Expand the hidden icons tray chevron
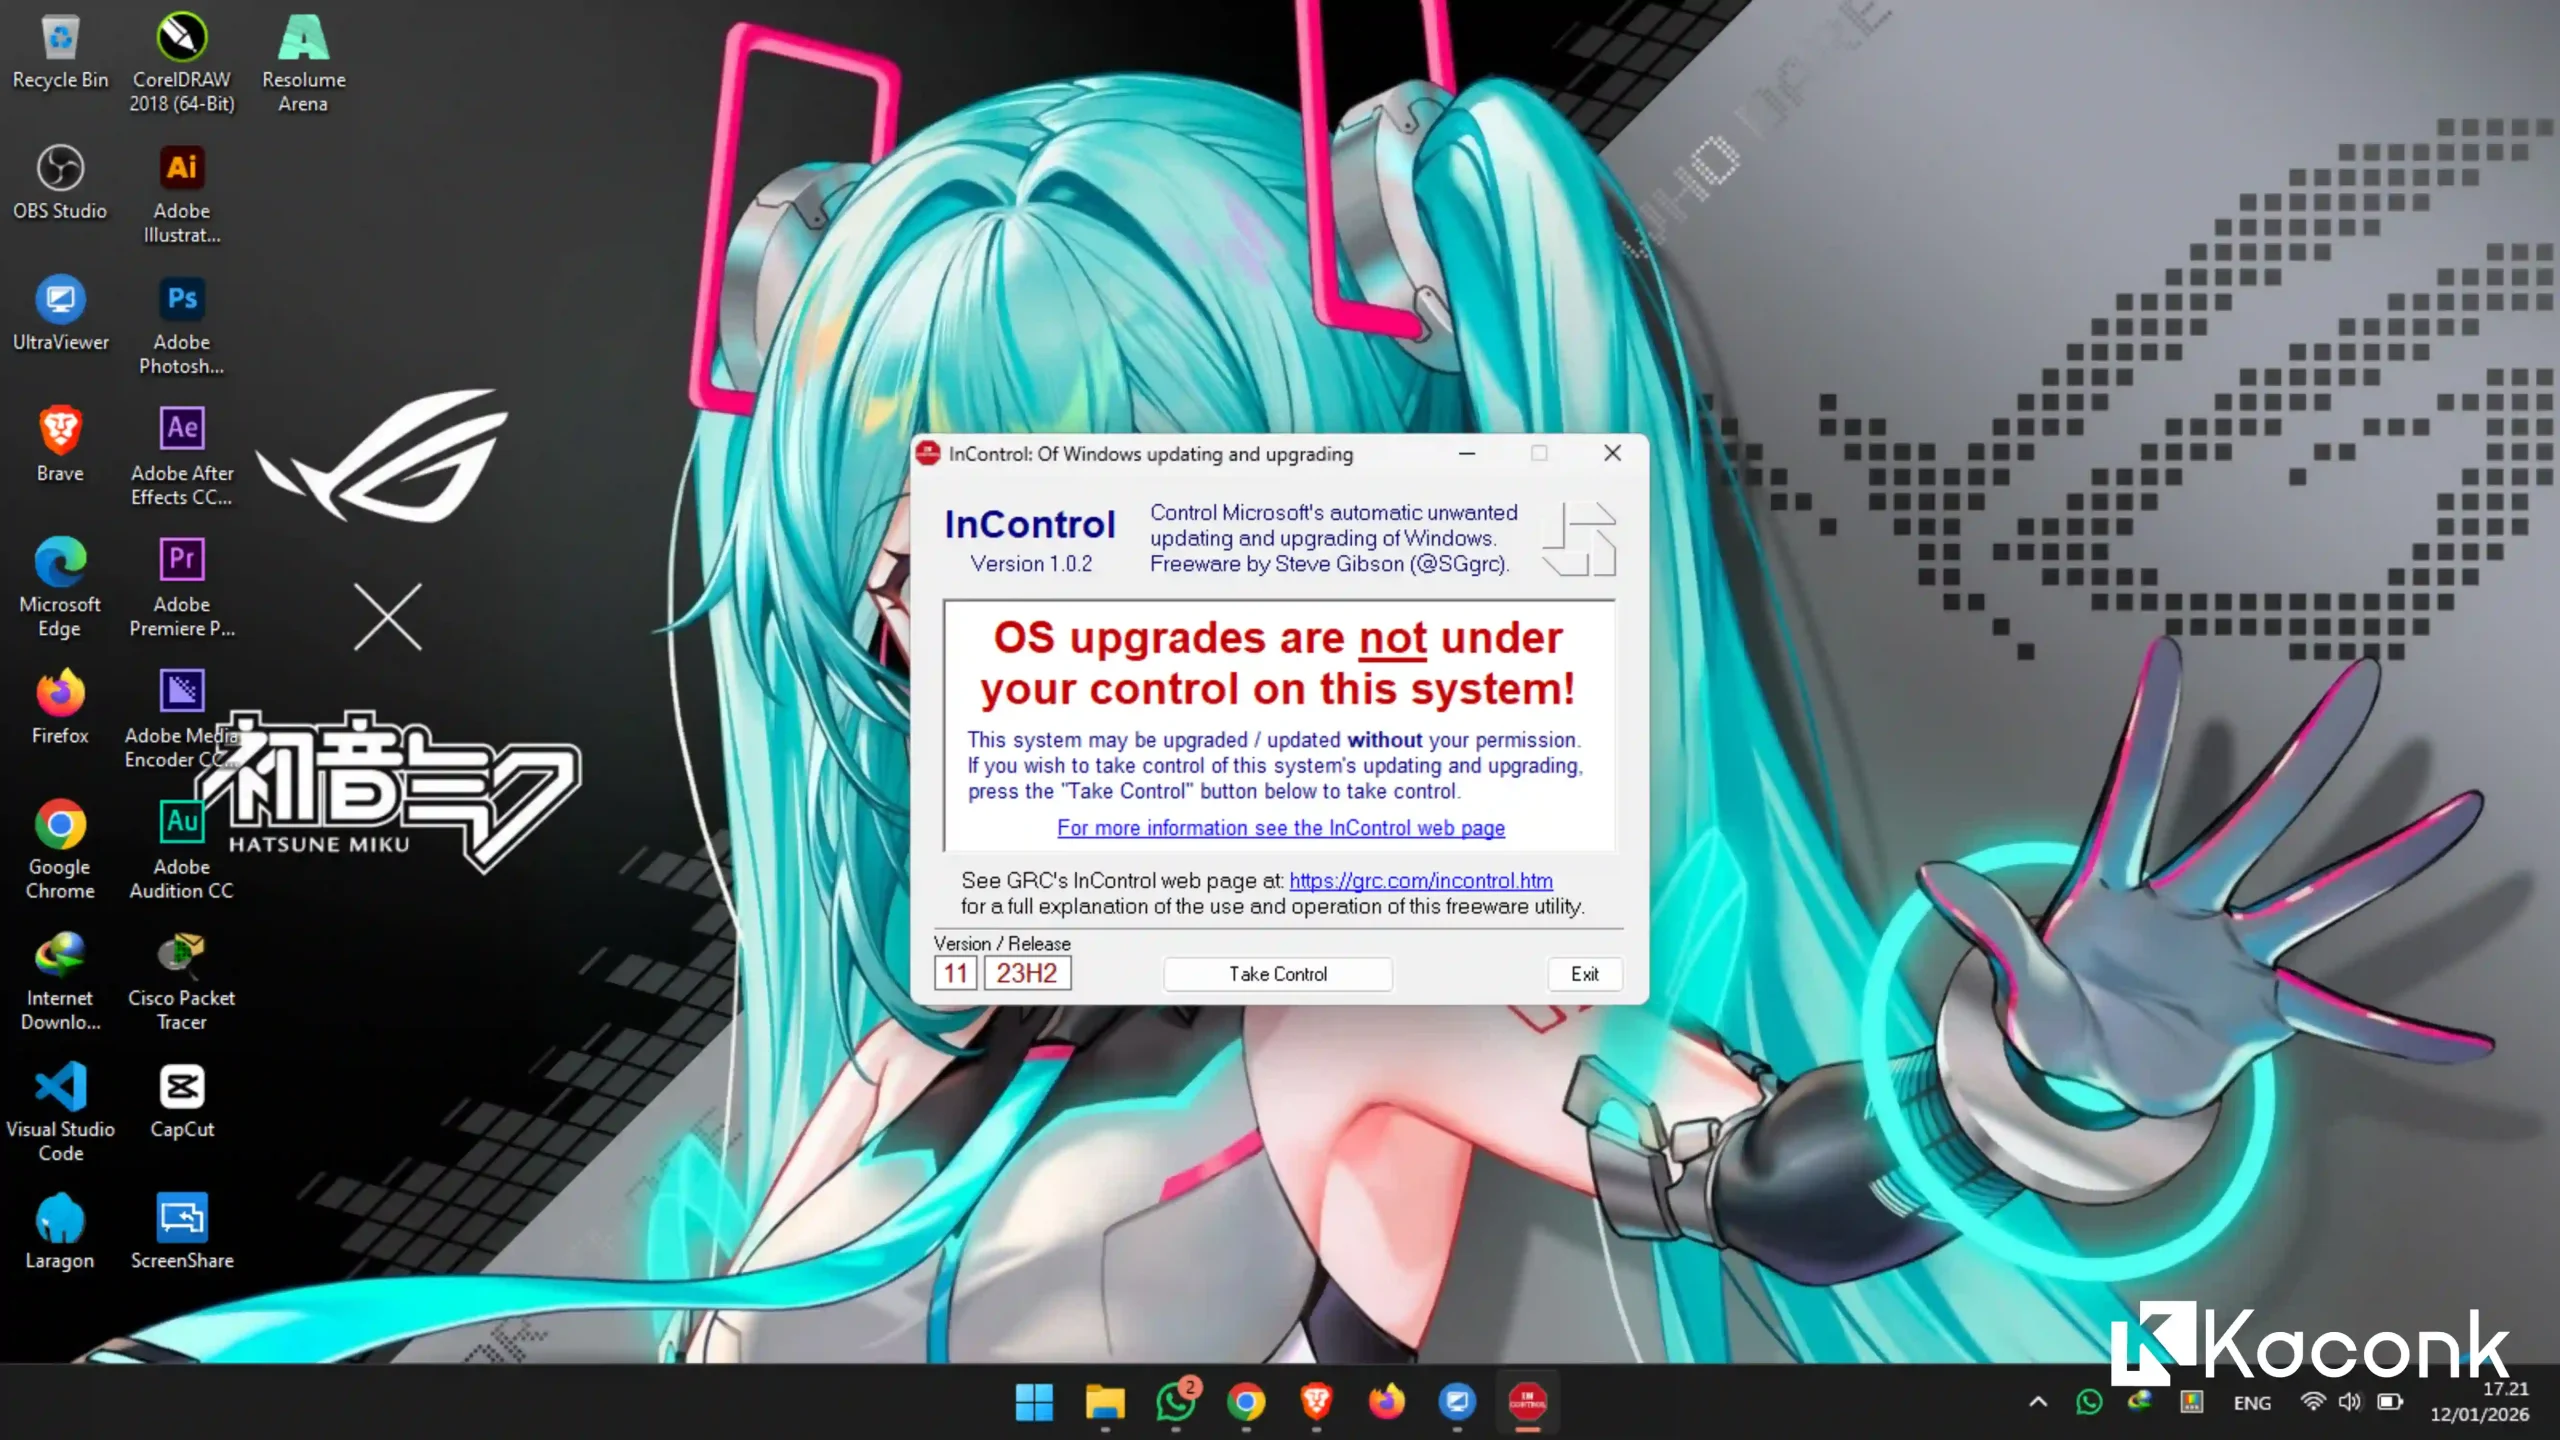 coord(2038,1402)
